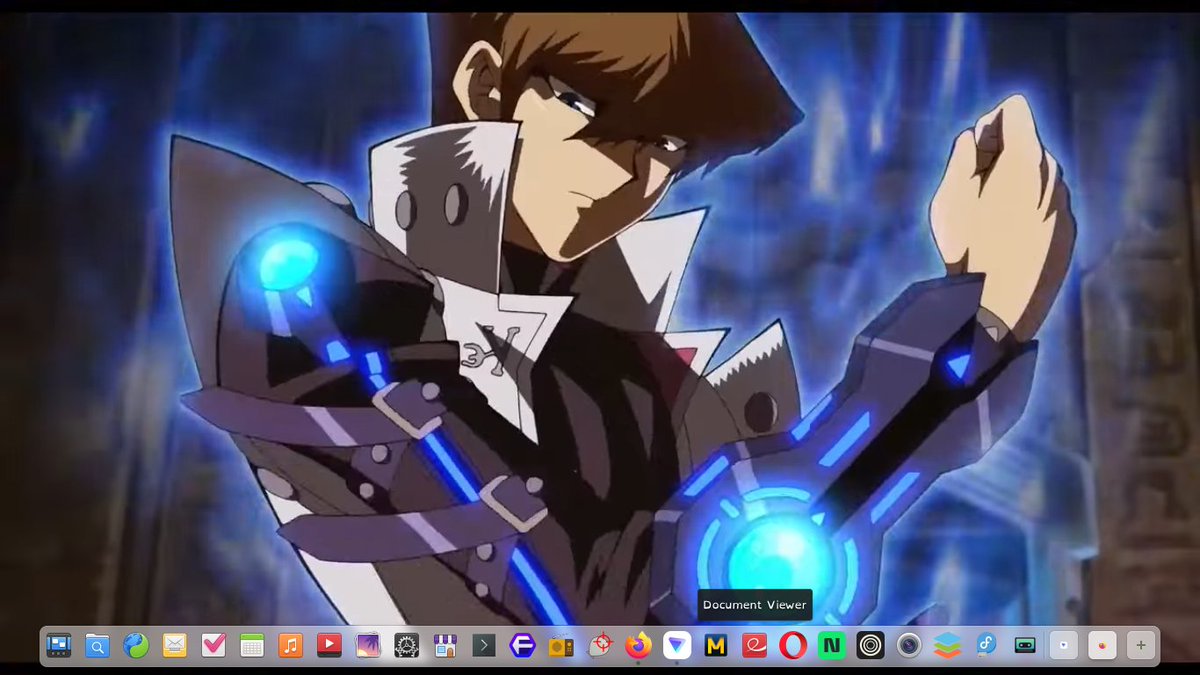Open the yellow radio app icon
This screenshot has height=675, width=1200.
[561, 646]
